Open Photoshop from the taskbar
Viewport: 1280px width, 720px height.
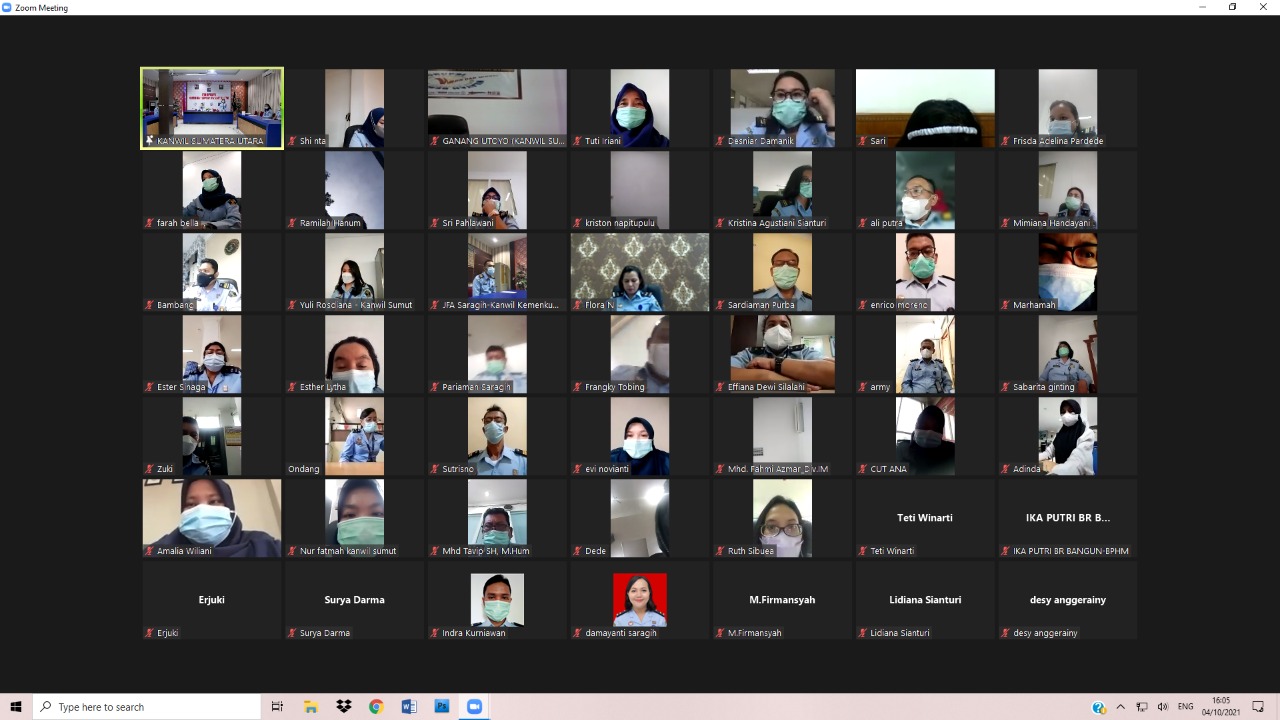tap(441, 707)
